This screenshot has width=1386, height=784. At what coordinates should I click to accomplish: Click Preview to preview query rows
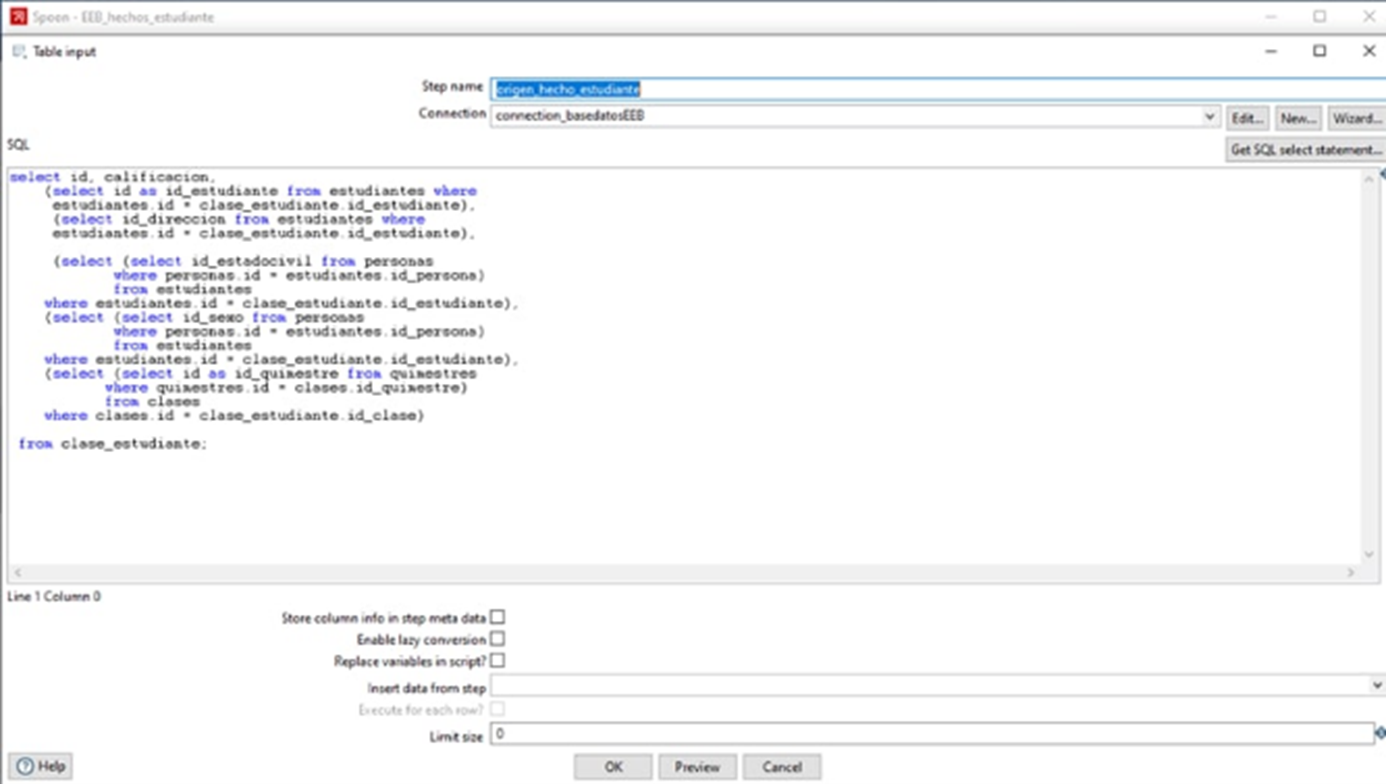click(697, 767)
